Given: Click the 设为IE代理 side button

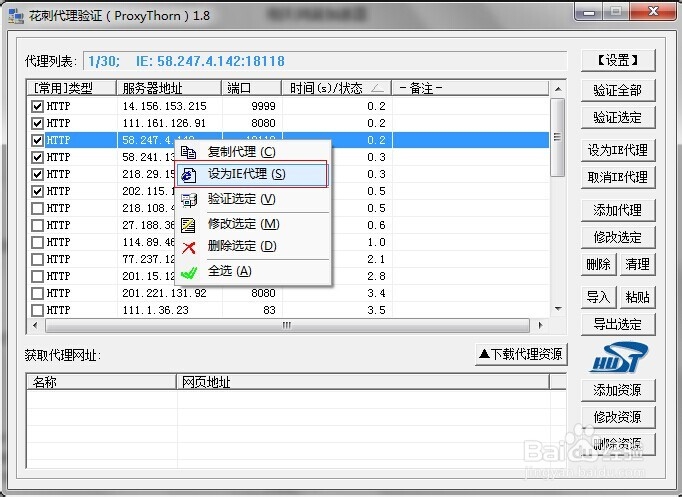Looking at the screenshot, I should (x=618, y=150).
